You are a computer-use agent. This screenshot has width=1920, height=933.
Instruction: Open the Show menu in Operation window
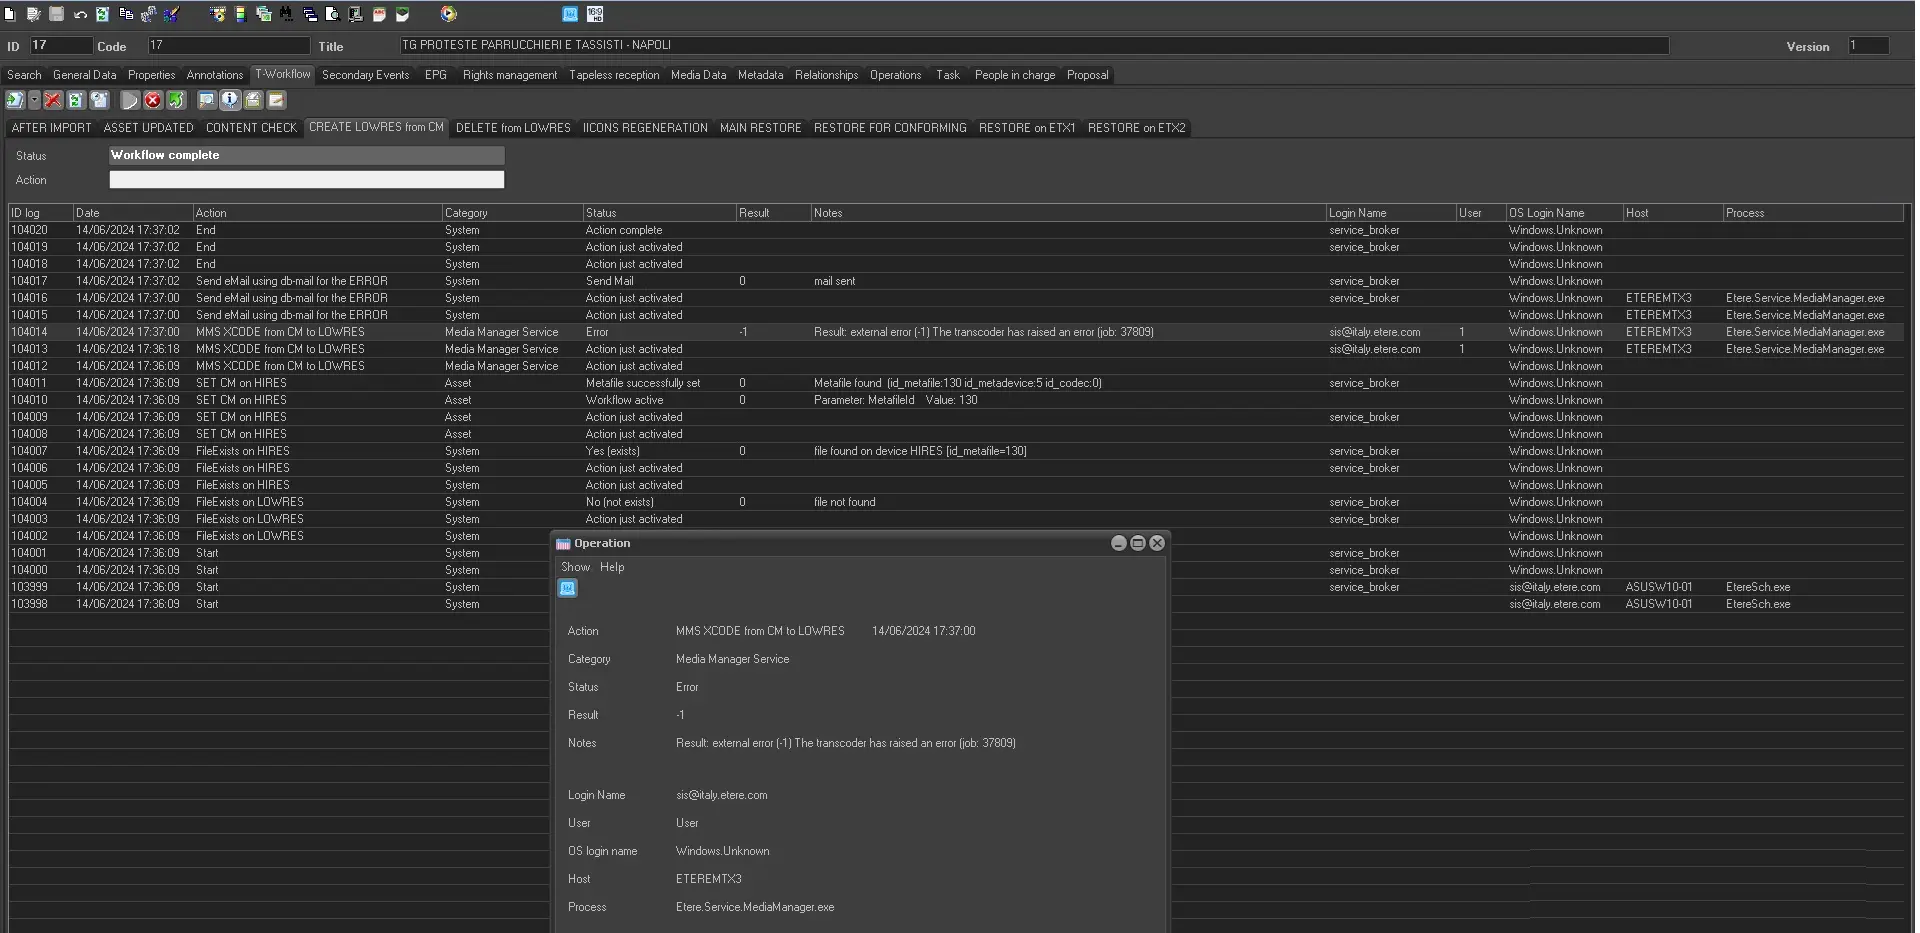point(575,567)
